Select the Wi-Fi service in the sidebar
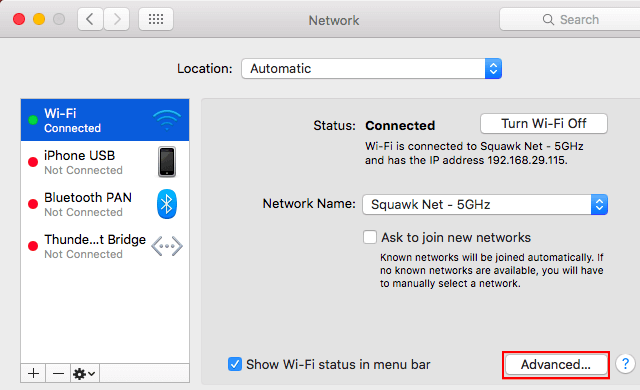640x390 pixels. (x=105, y=120)
